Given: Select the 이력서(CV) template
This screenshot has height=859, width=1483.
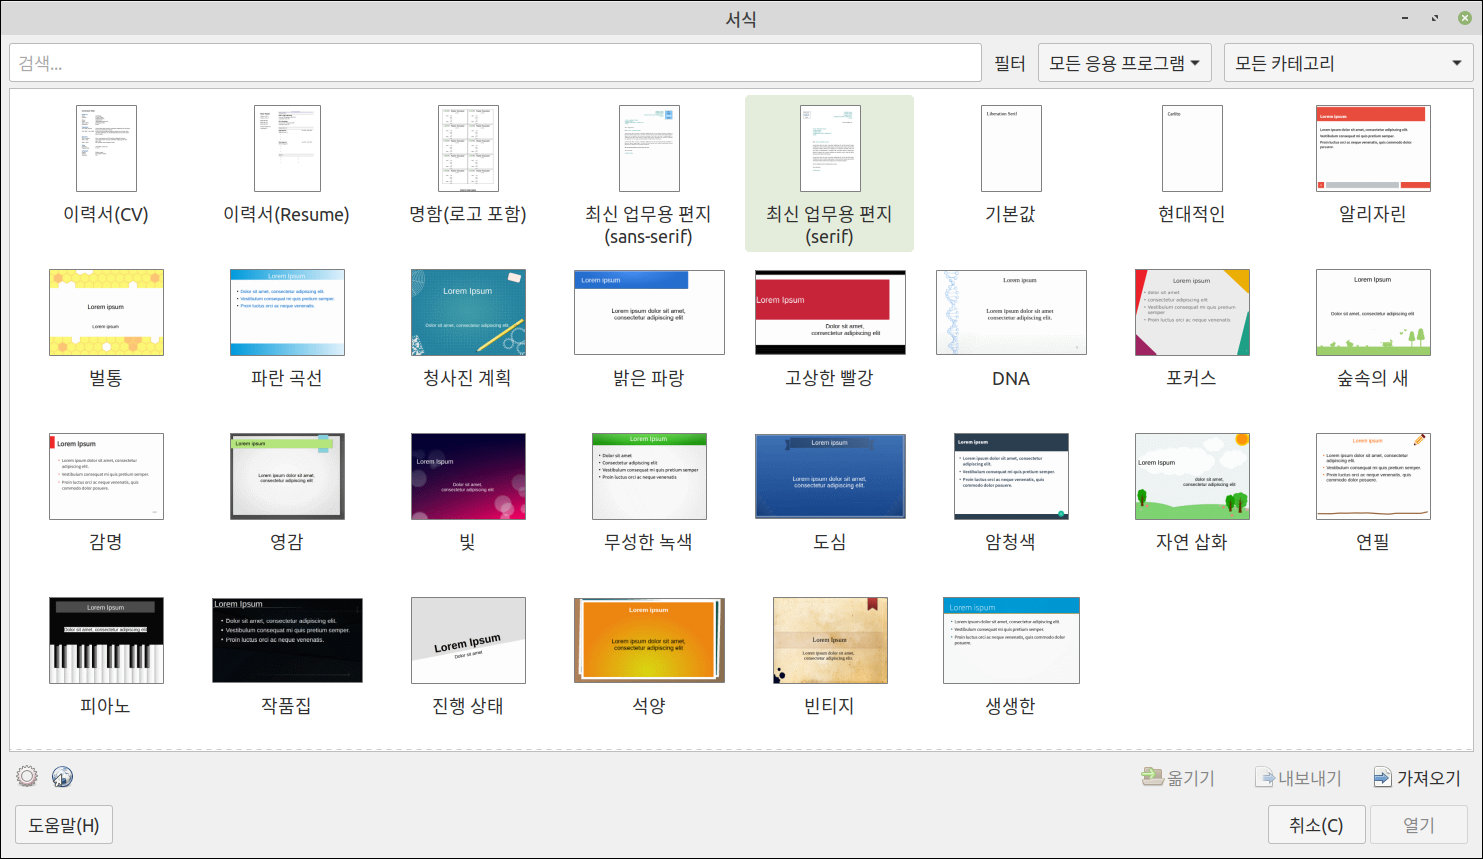Looking at the screenshot, I should pyautogui.click(x=106, y=166).
